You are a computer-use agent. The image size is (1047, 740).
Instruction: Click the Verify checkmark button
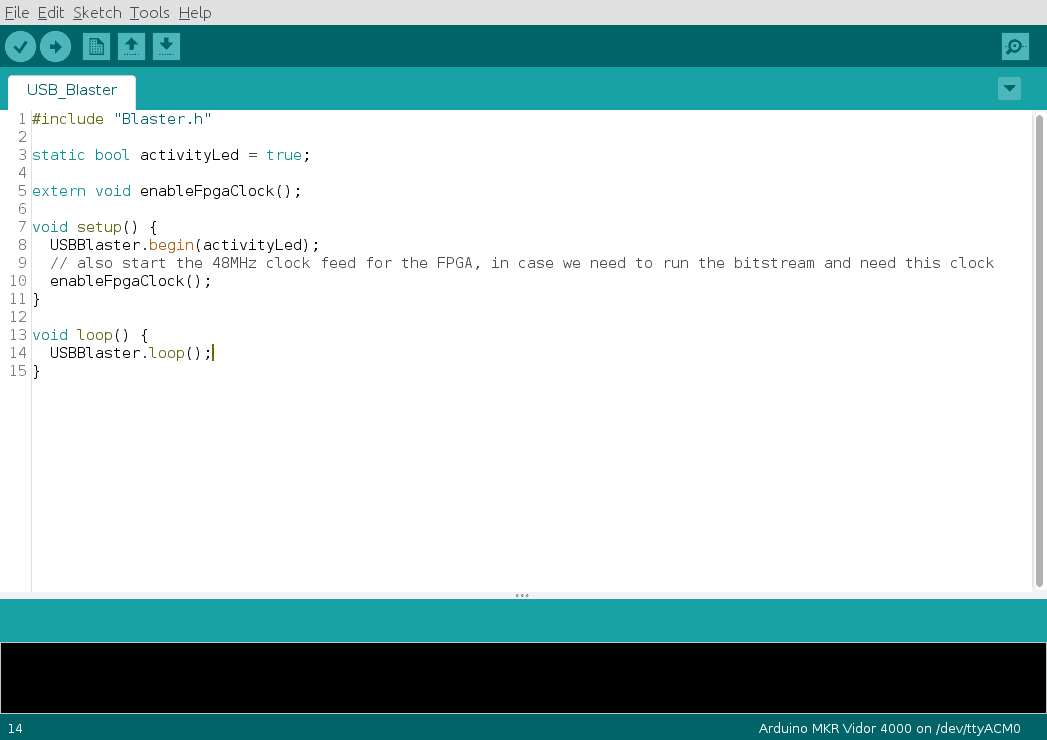point(20,46)
